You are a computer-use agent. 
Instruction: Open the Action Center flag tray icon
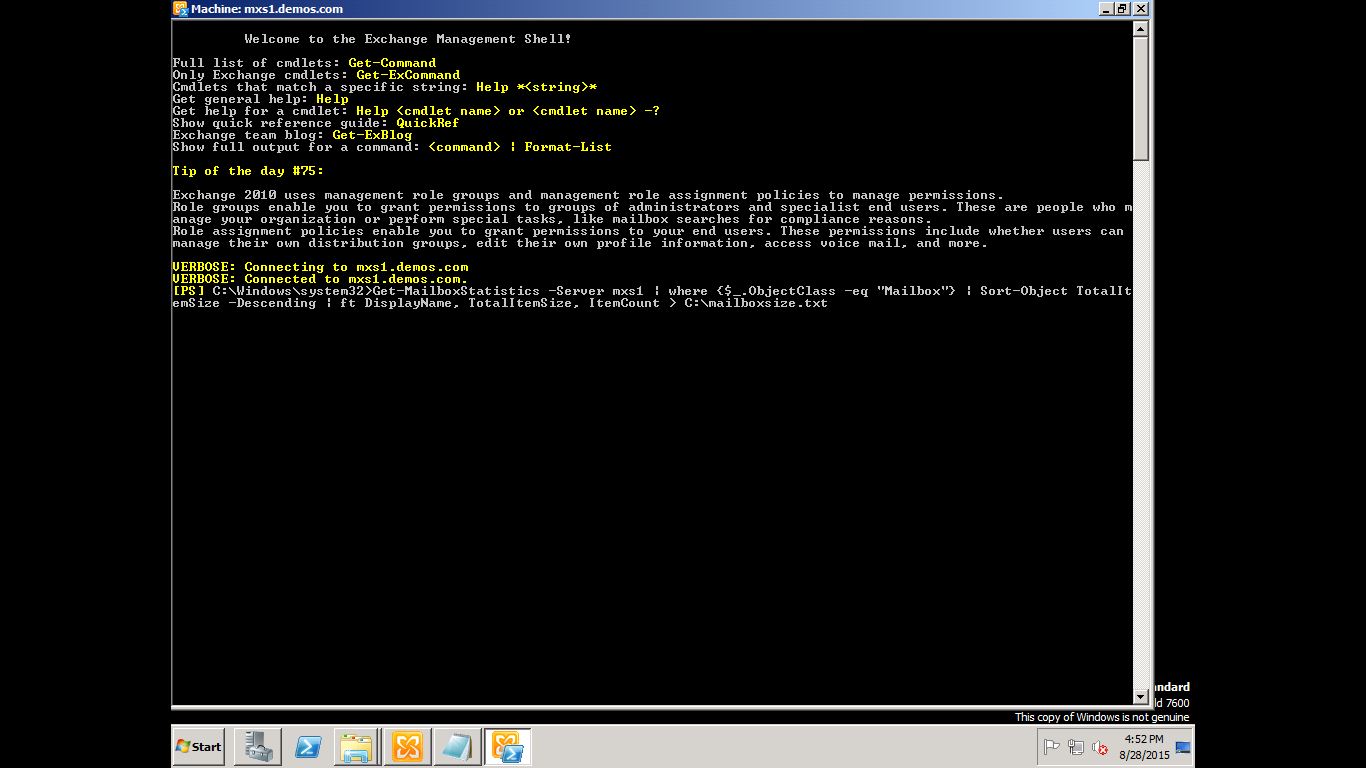[1052, 747]
